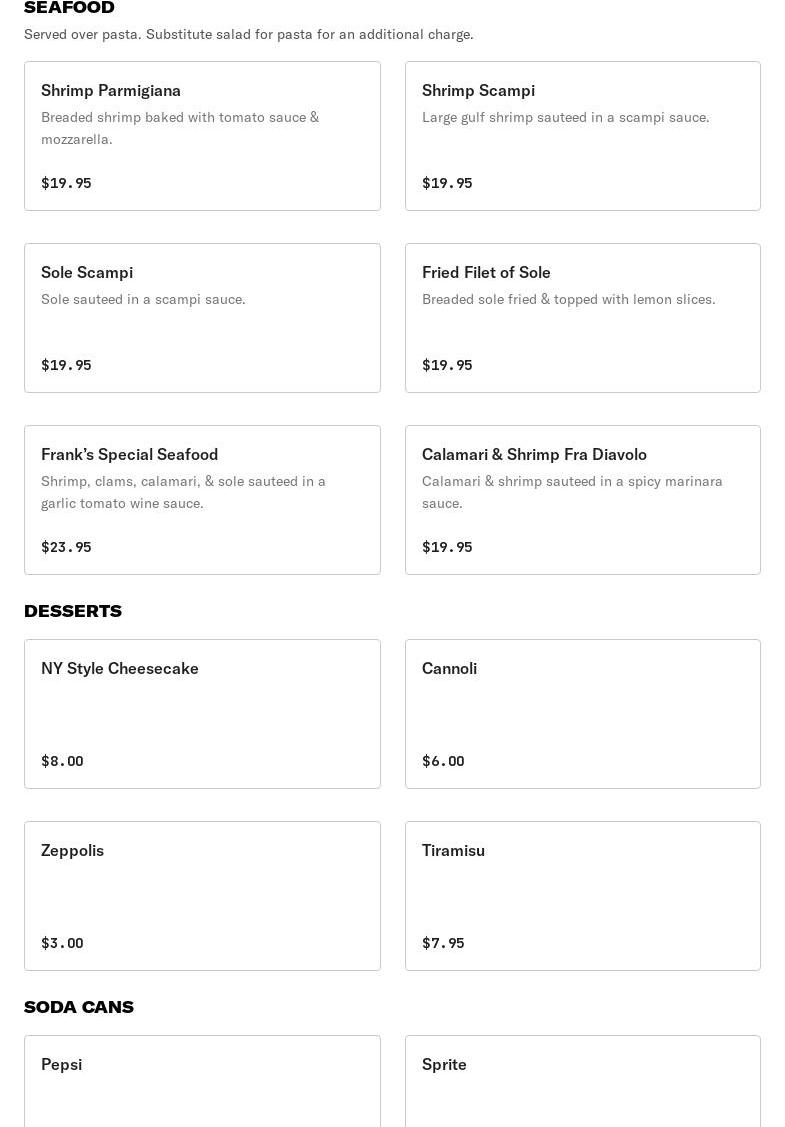This screenshot has height=1127, width=785.
Task: Choose Sole Scampi from the seafood list
Action: pos(202,318)
